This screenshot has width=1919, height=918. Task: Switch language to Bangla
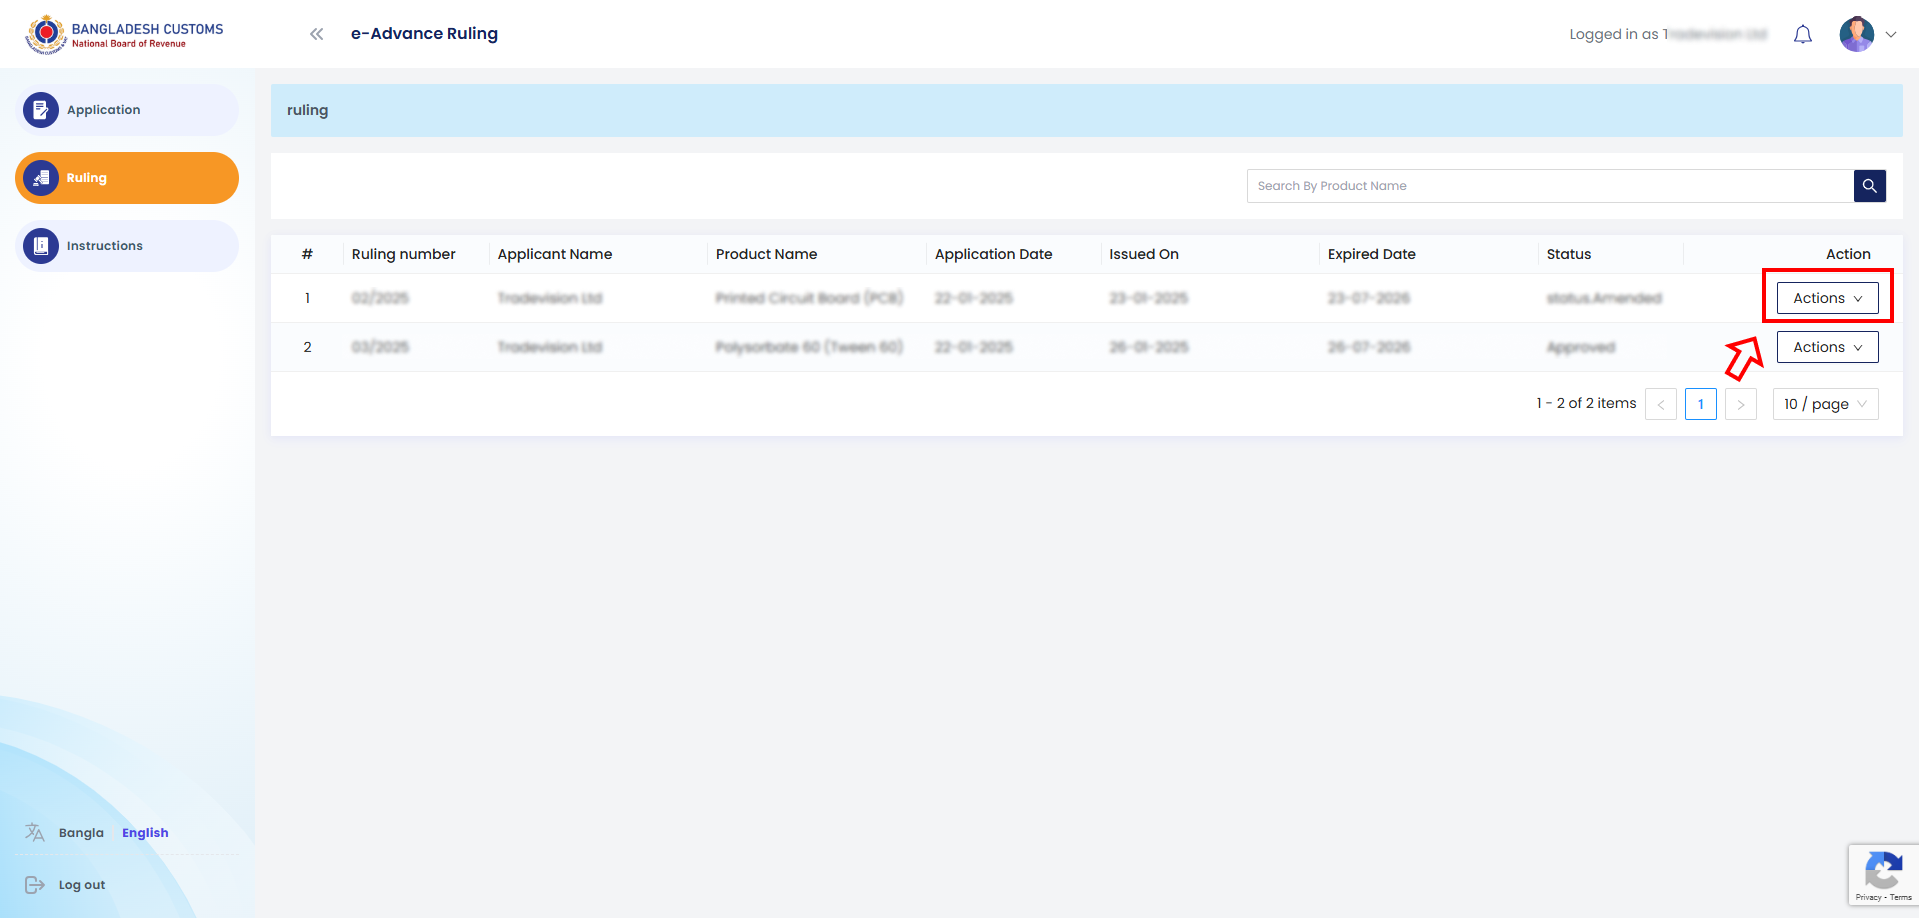coord(81,833)
